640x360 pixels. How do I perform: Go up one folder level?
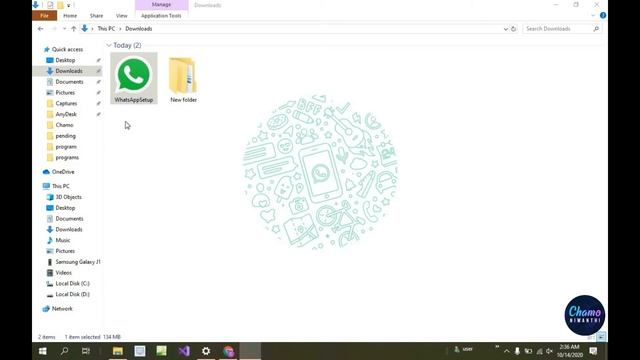click(x=73, y=29)
